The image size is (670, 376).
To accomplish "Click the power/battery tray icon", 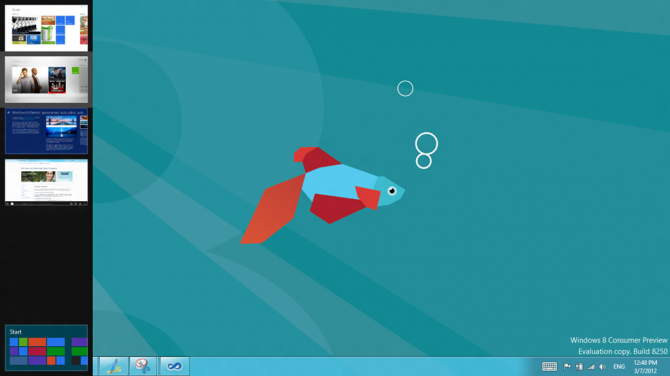I will tap(579, 367).
